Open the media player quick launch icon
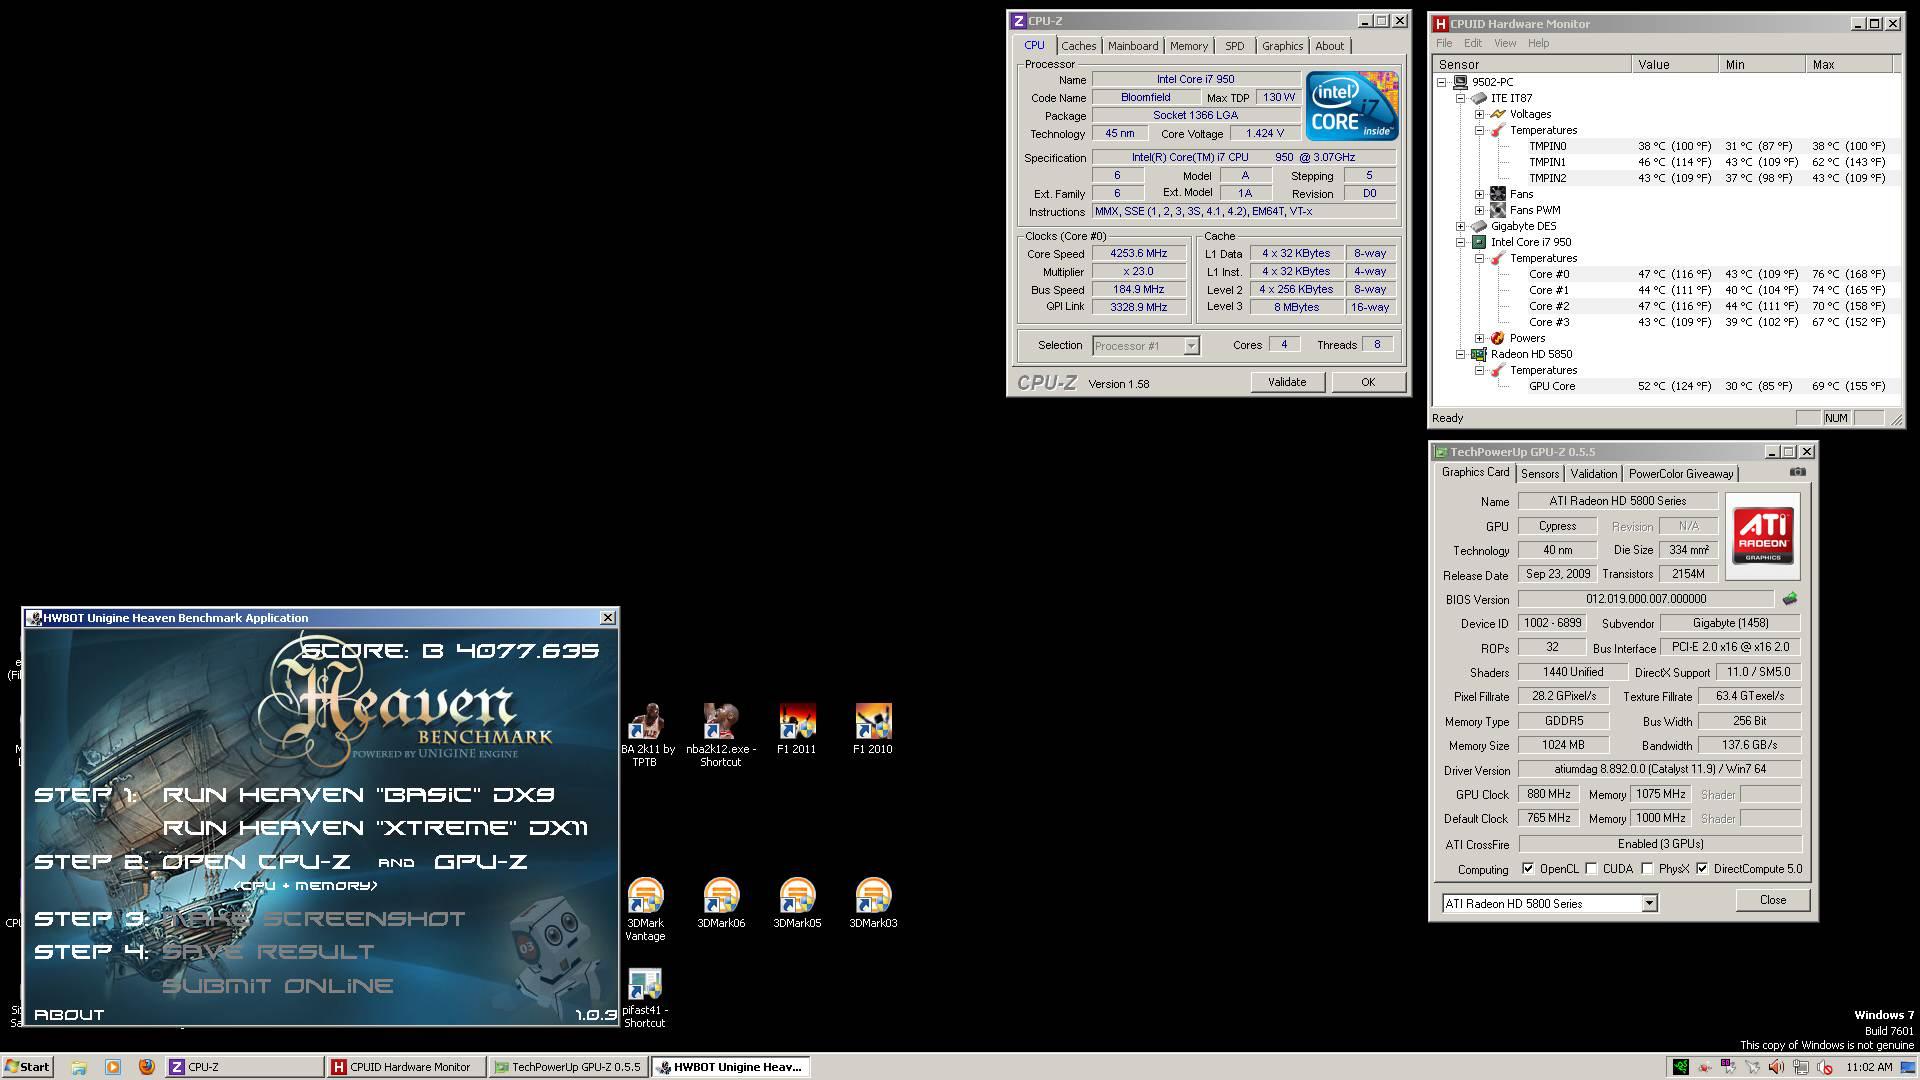Viewport: 1920px width, 1080px height. tap(113, 1067)
